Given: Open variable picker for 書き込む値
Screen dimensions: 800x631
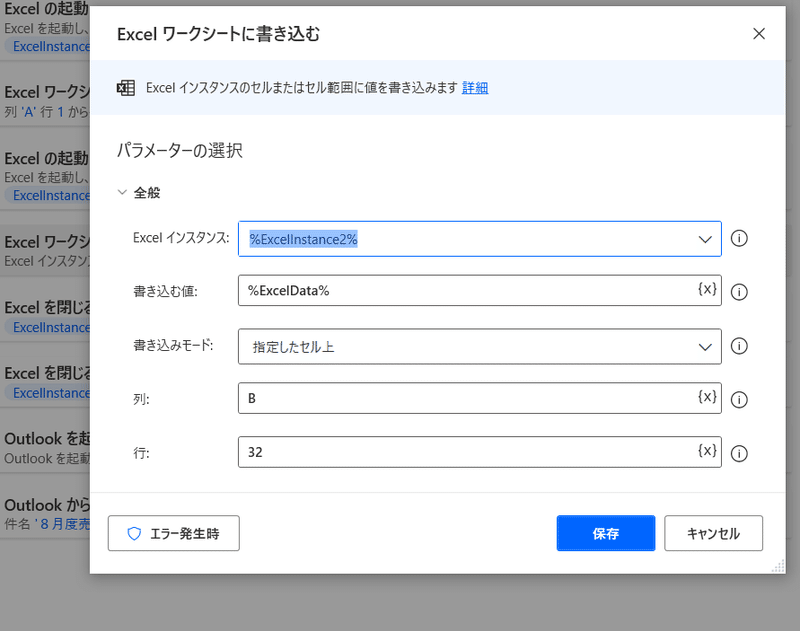Looking at the screenshot, I should click(x=707, y=289).
